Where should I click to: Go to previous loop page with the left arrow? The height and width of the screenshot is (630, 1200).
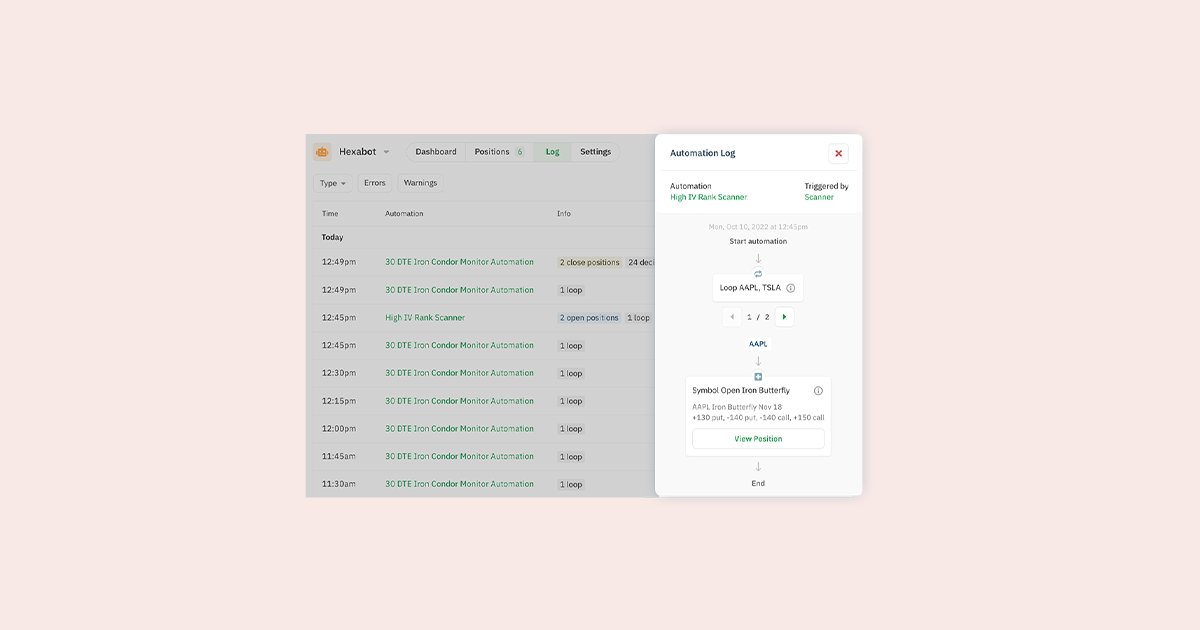[x=732, y=316]
